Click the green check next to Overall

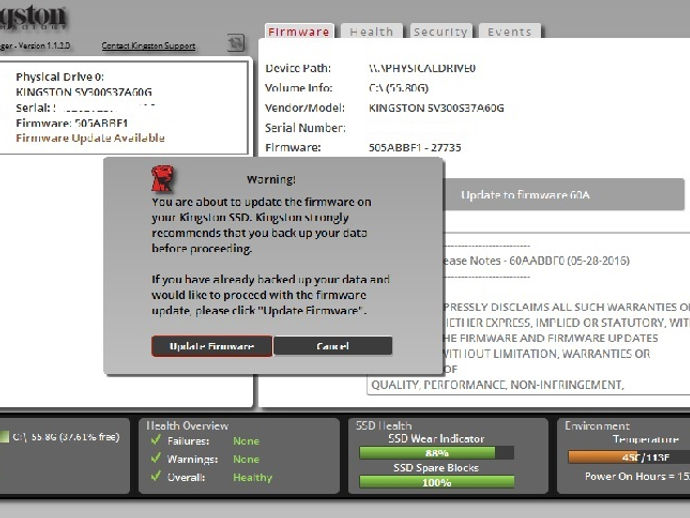(x=155, y=476)
